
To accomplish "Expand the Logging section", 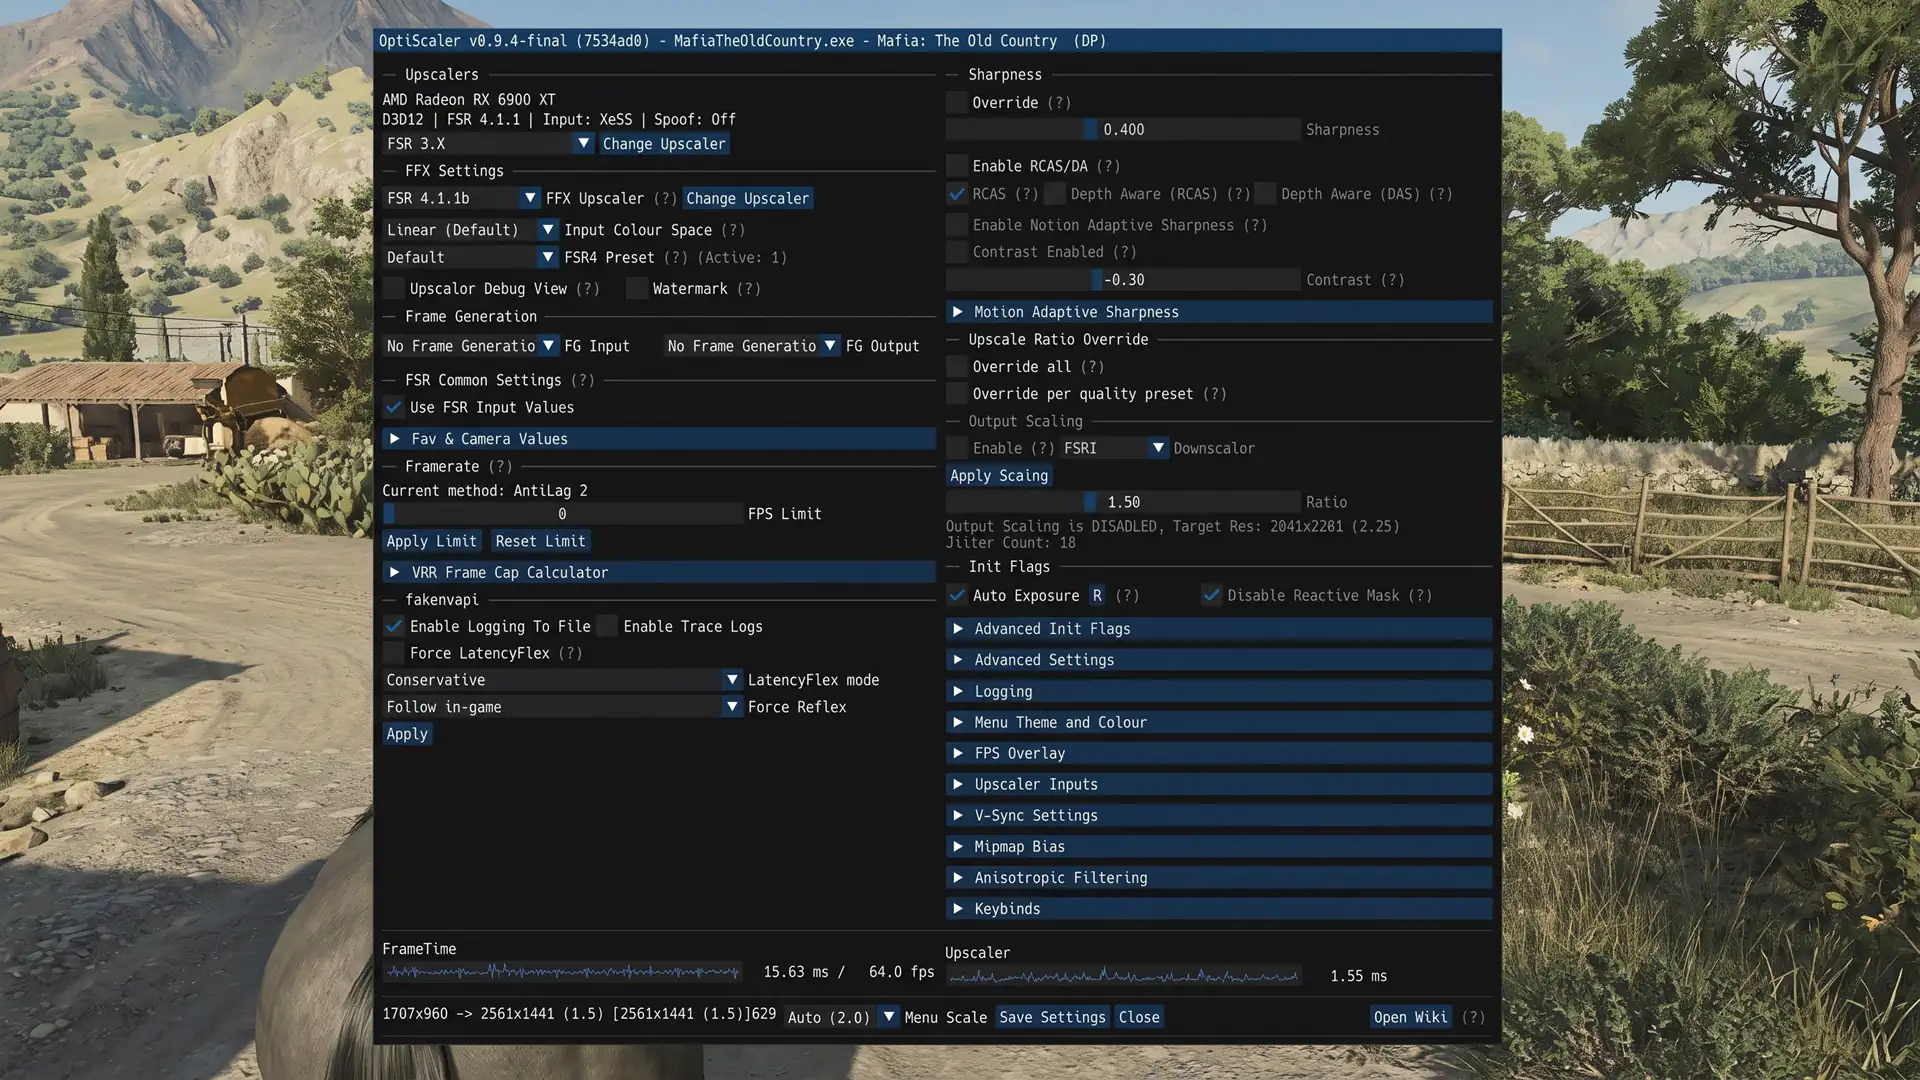I will click(x=1219, y=692).
